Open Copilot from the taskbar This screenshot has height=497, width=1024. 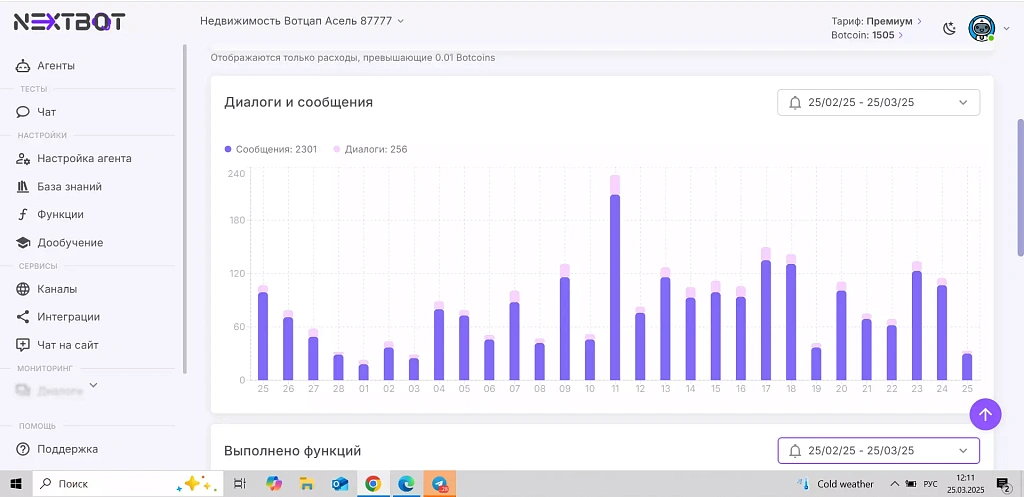tap(274, 484)
